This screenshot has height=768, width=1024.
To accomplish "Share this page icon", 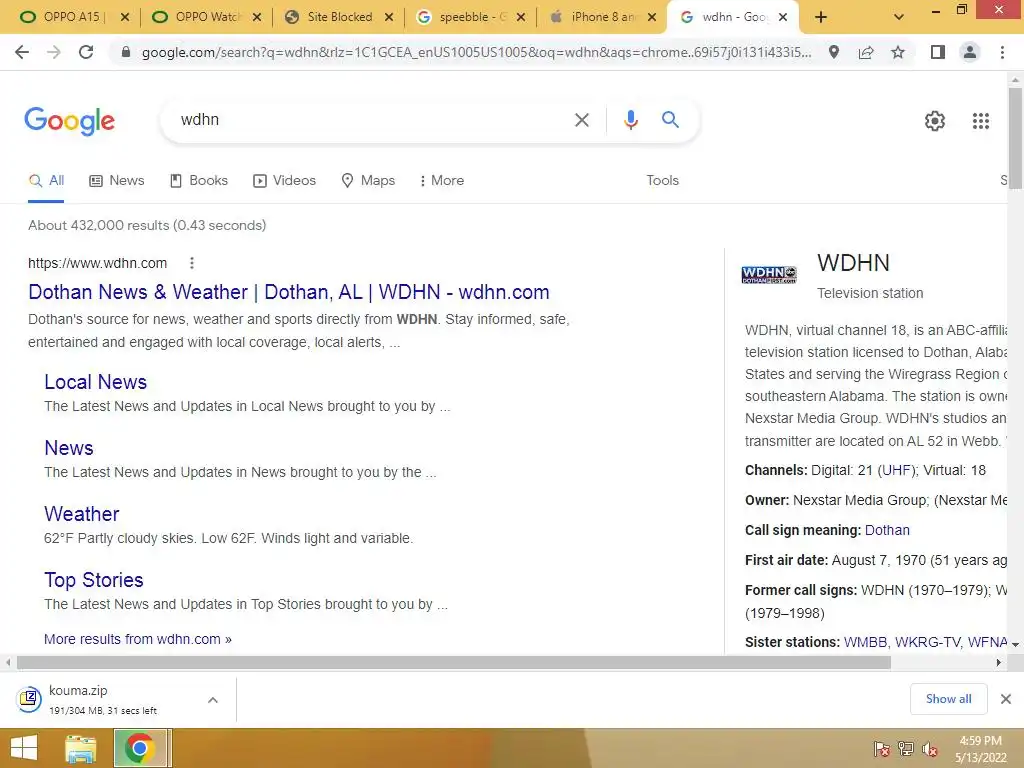I will coord(866,52).
